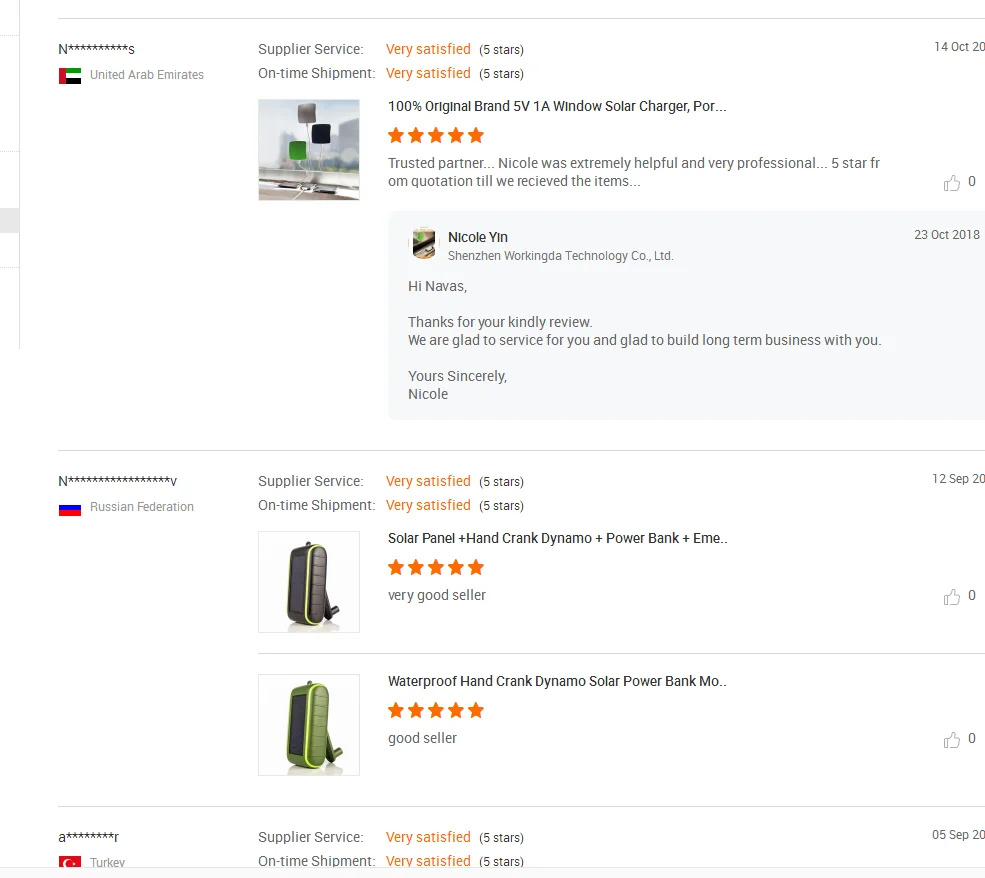985x878 pixels.
Task: Click star rating under Solar Panel Hand Crank
Action: pos(435,568)
